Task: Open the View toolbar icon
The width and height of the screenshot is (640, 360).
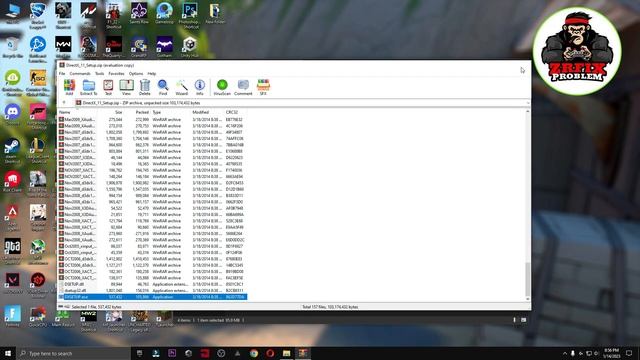Action: coord(127,87)
